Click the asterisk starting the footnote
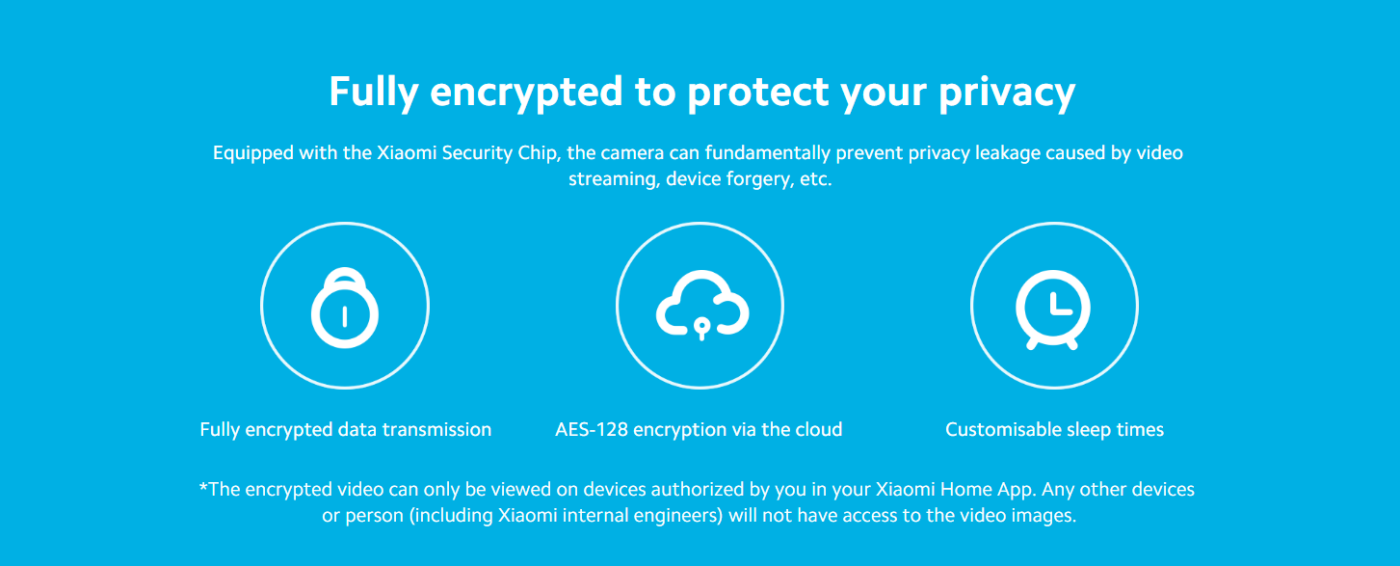 point(203,489)
